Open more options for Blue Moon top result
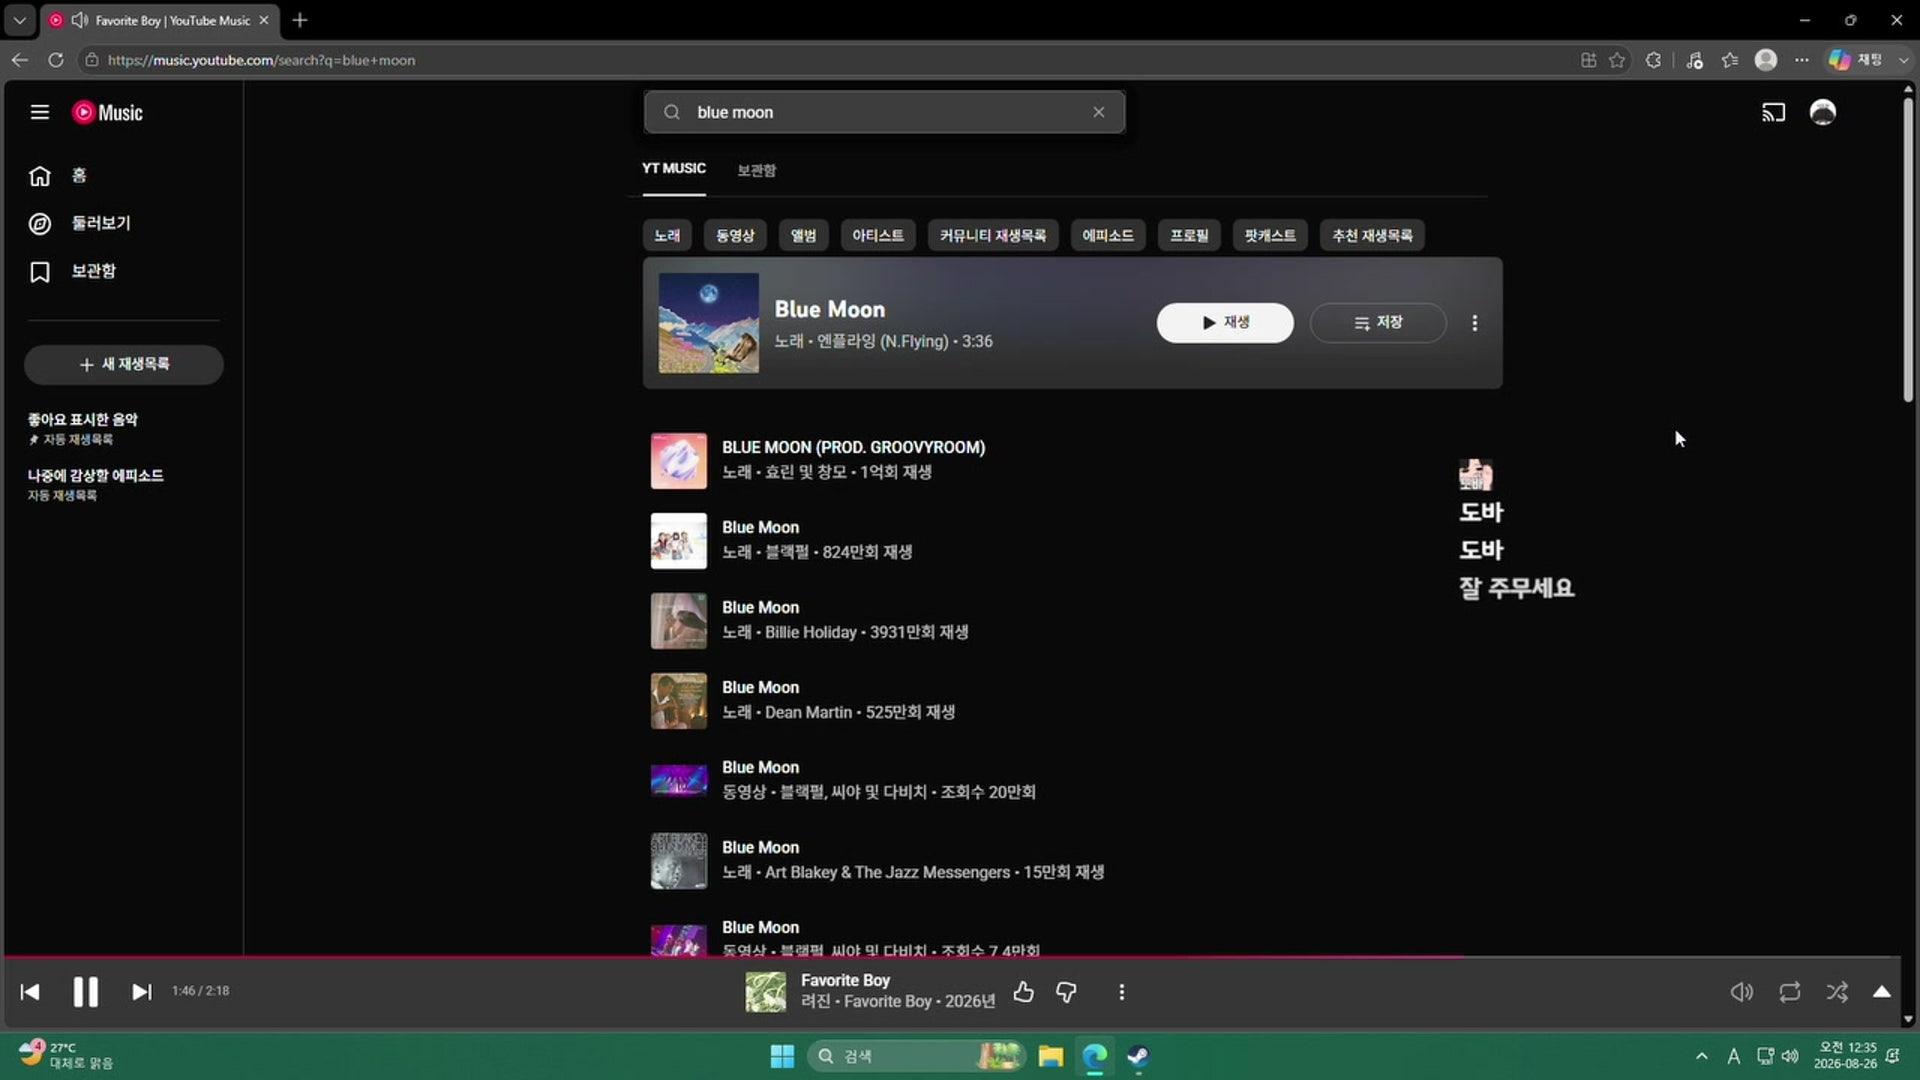 coord(1475,323)
